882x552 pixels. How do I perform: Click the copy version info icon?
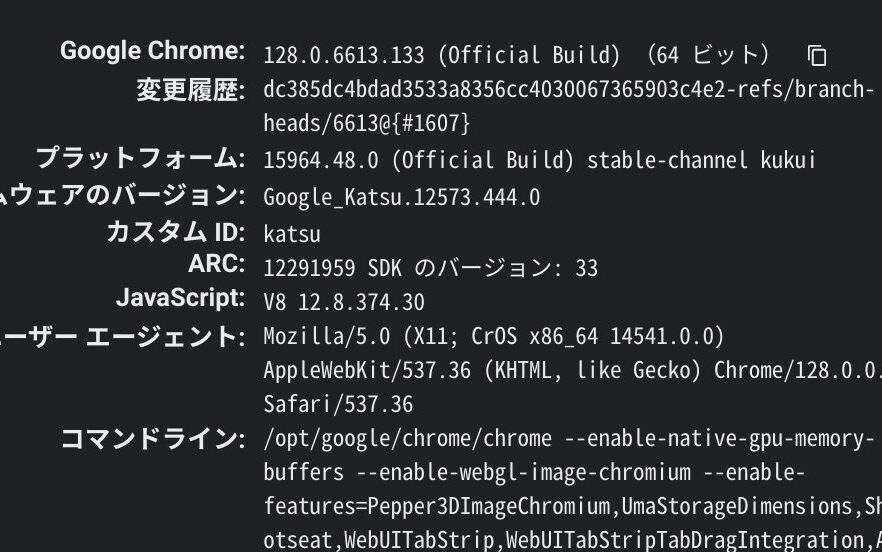click(x=817, y=55)
